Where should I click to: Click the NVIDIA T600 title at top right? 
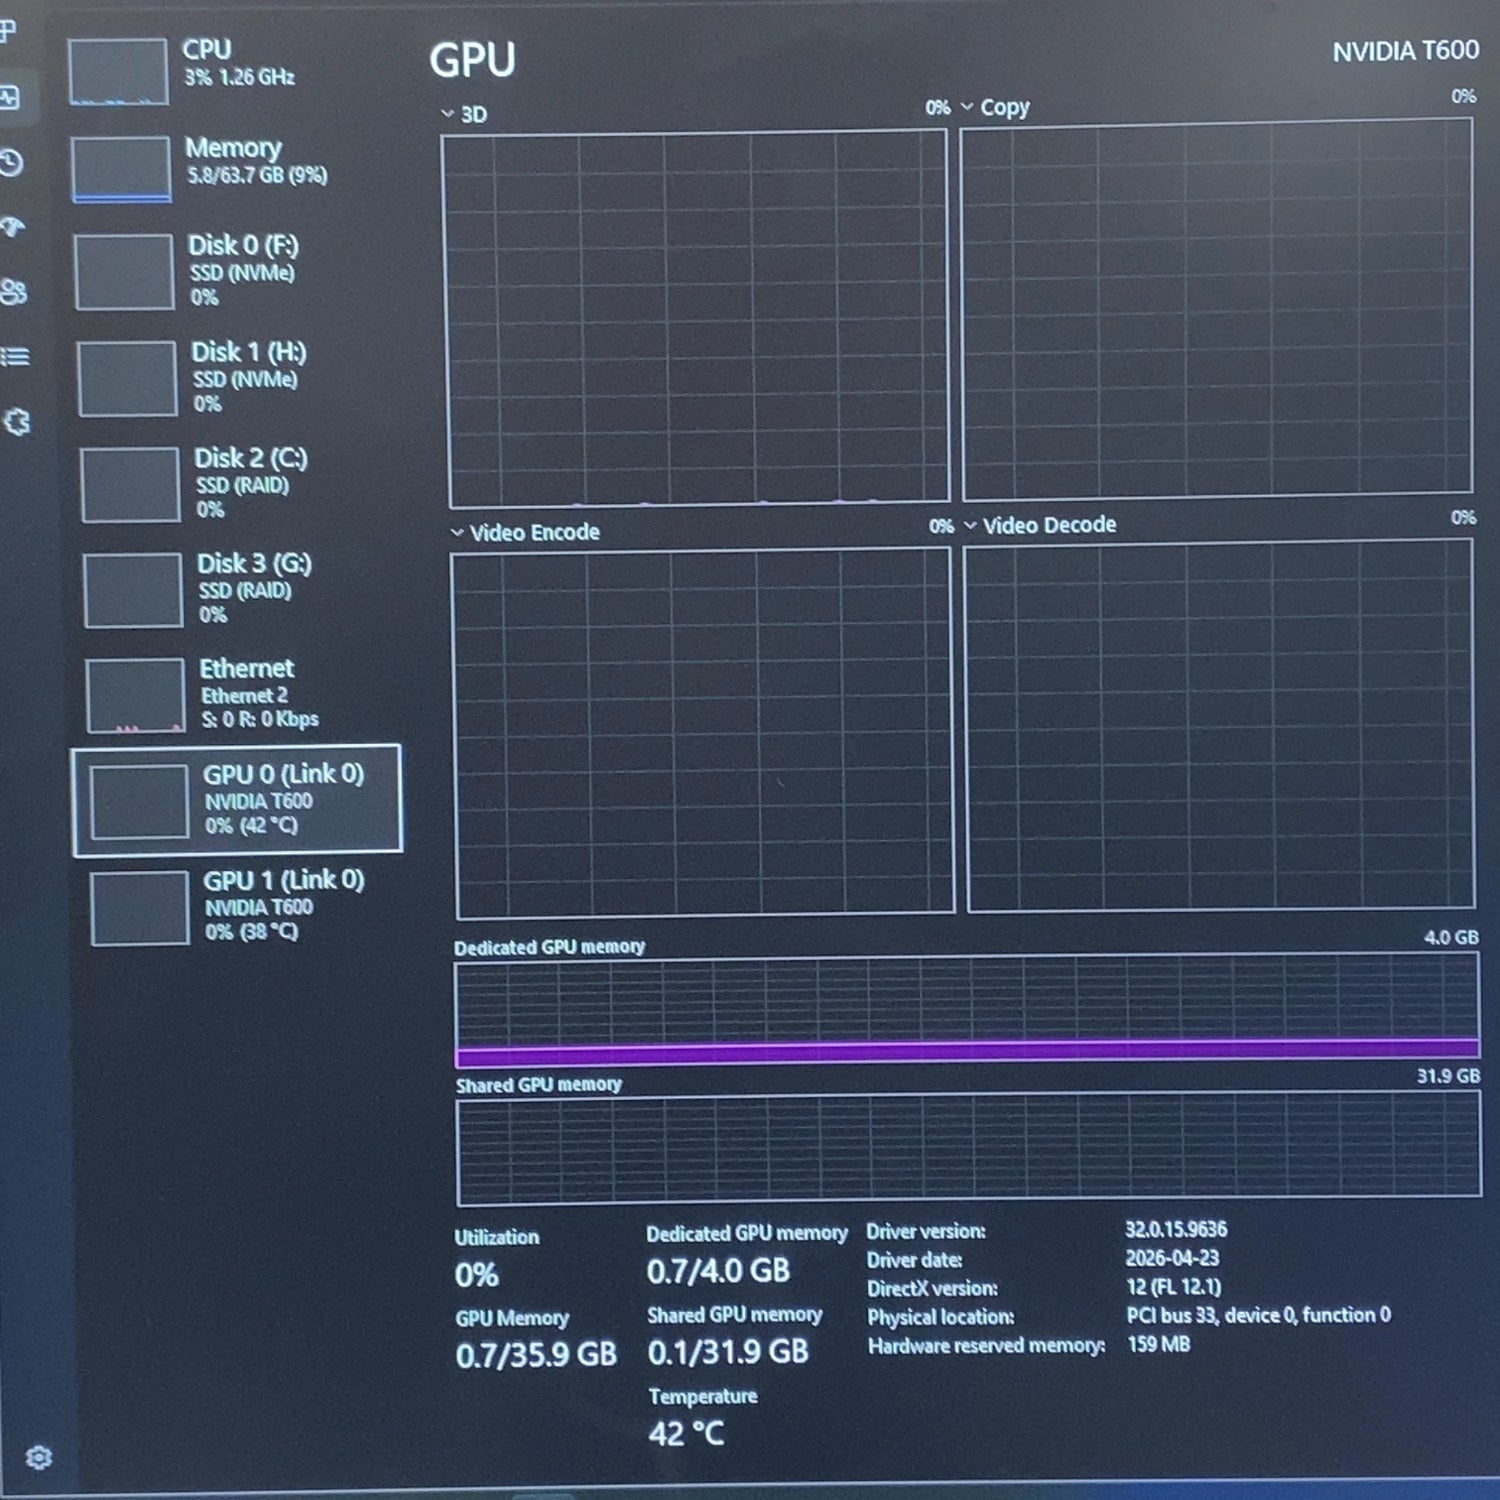click(1405, 51)
